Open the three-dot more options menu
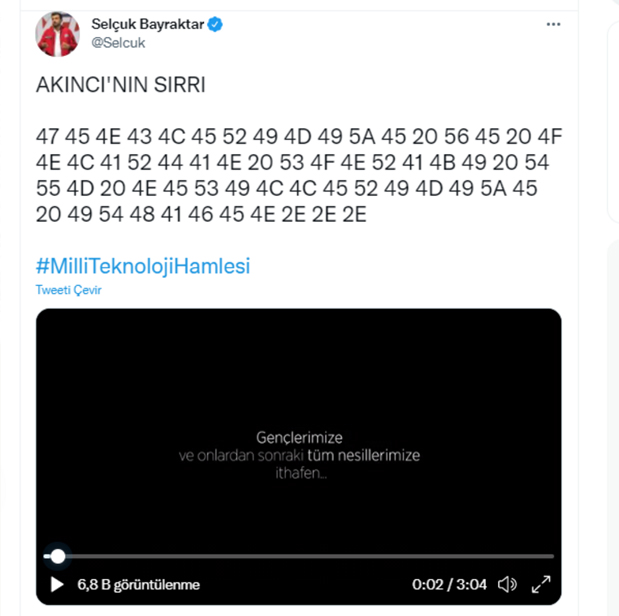The width and height of the screenshot is (619, 616). coord(554,24)
